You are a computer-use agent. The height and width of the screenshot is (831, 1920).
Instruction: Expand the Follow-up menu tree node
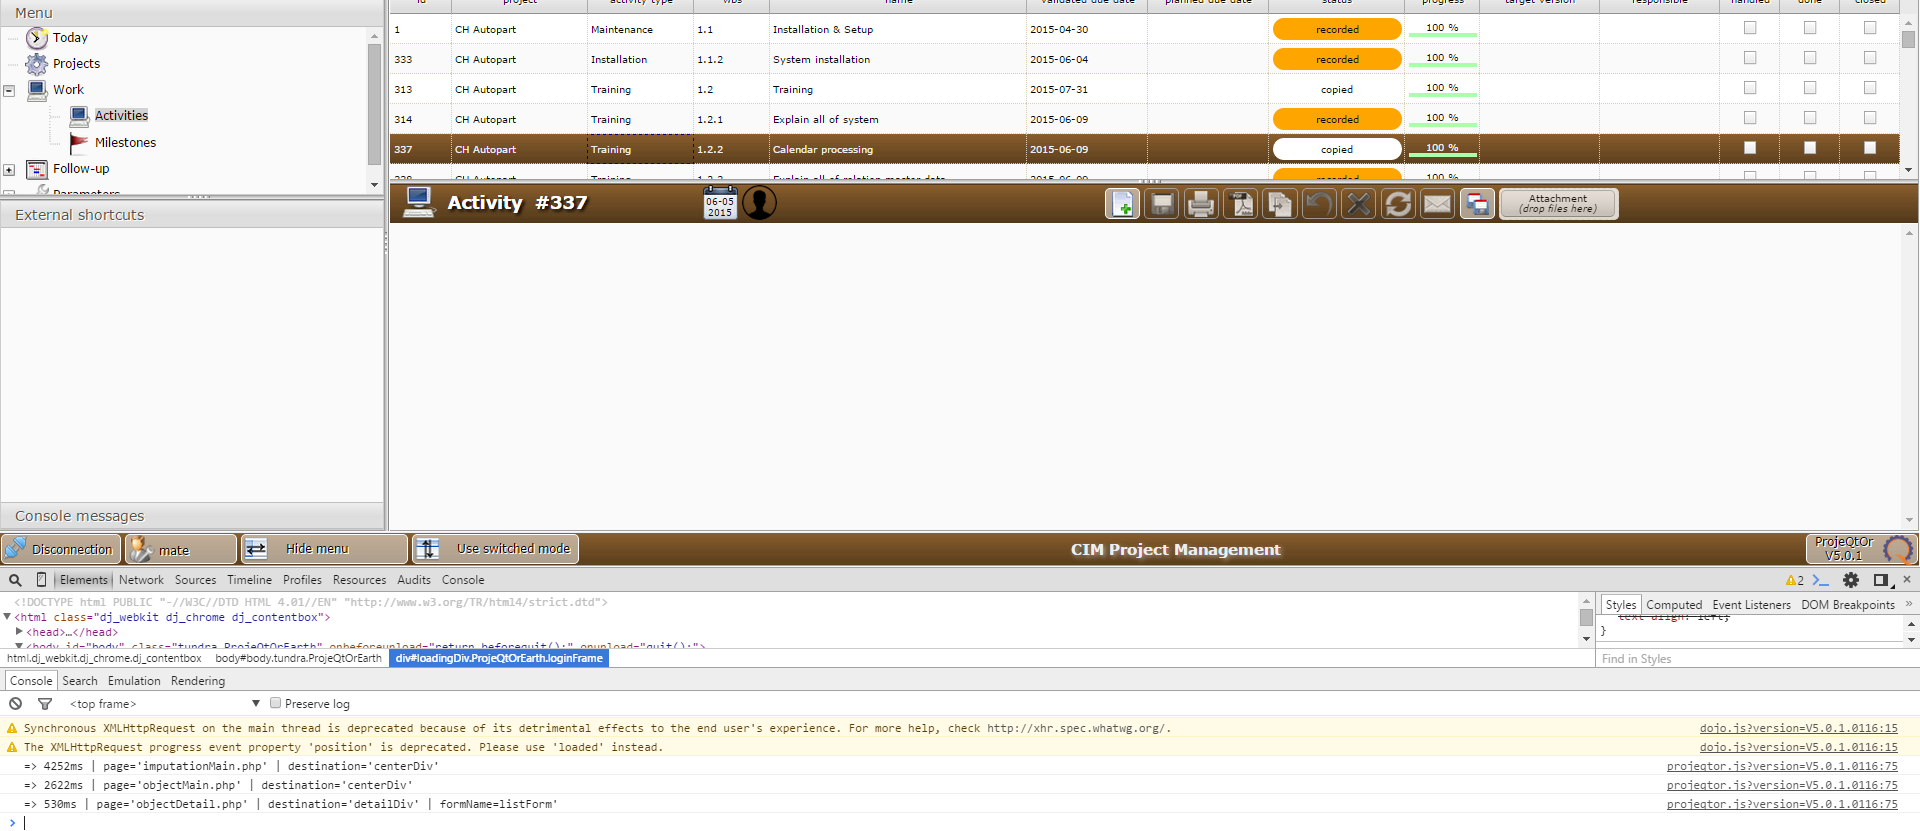9,170
